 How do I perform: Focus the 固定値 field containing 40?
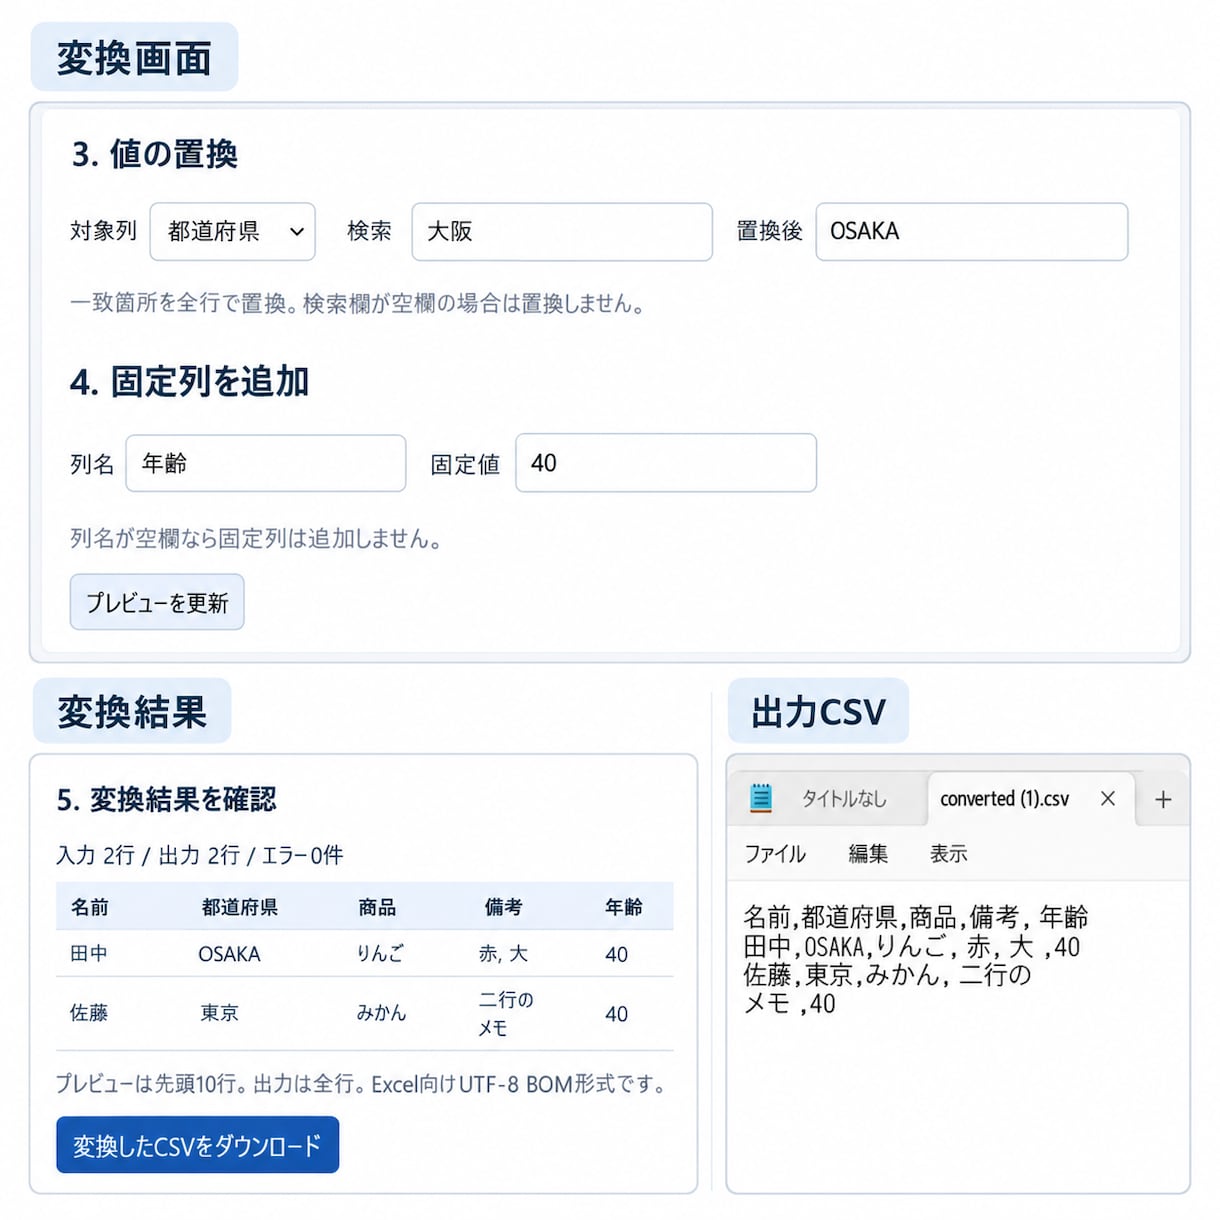pyautogui.click(x=666, y=463)
